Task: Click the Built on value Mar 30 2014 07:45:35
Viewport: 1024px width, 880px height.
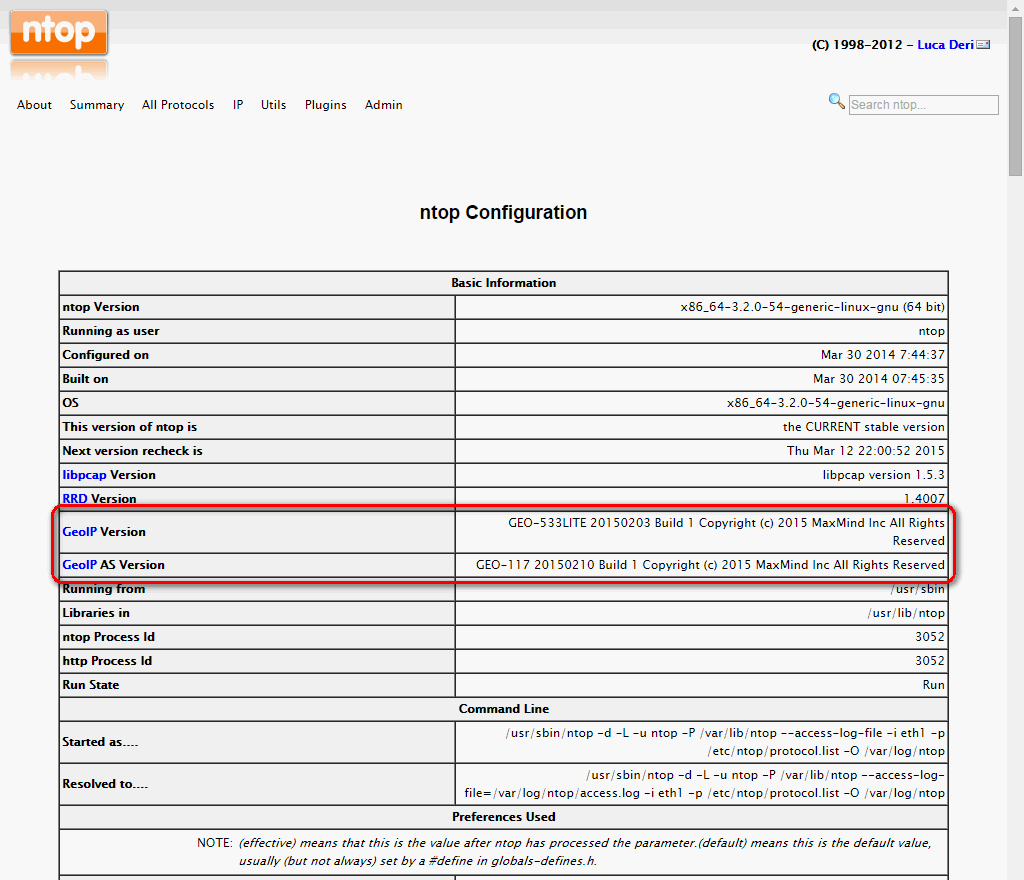Action: [x=878, y=379]
